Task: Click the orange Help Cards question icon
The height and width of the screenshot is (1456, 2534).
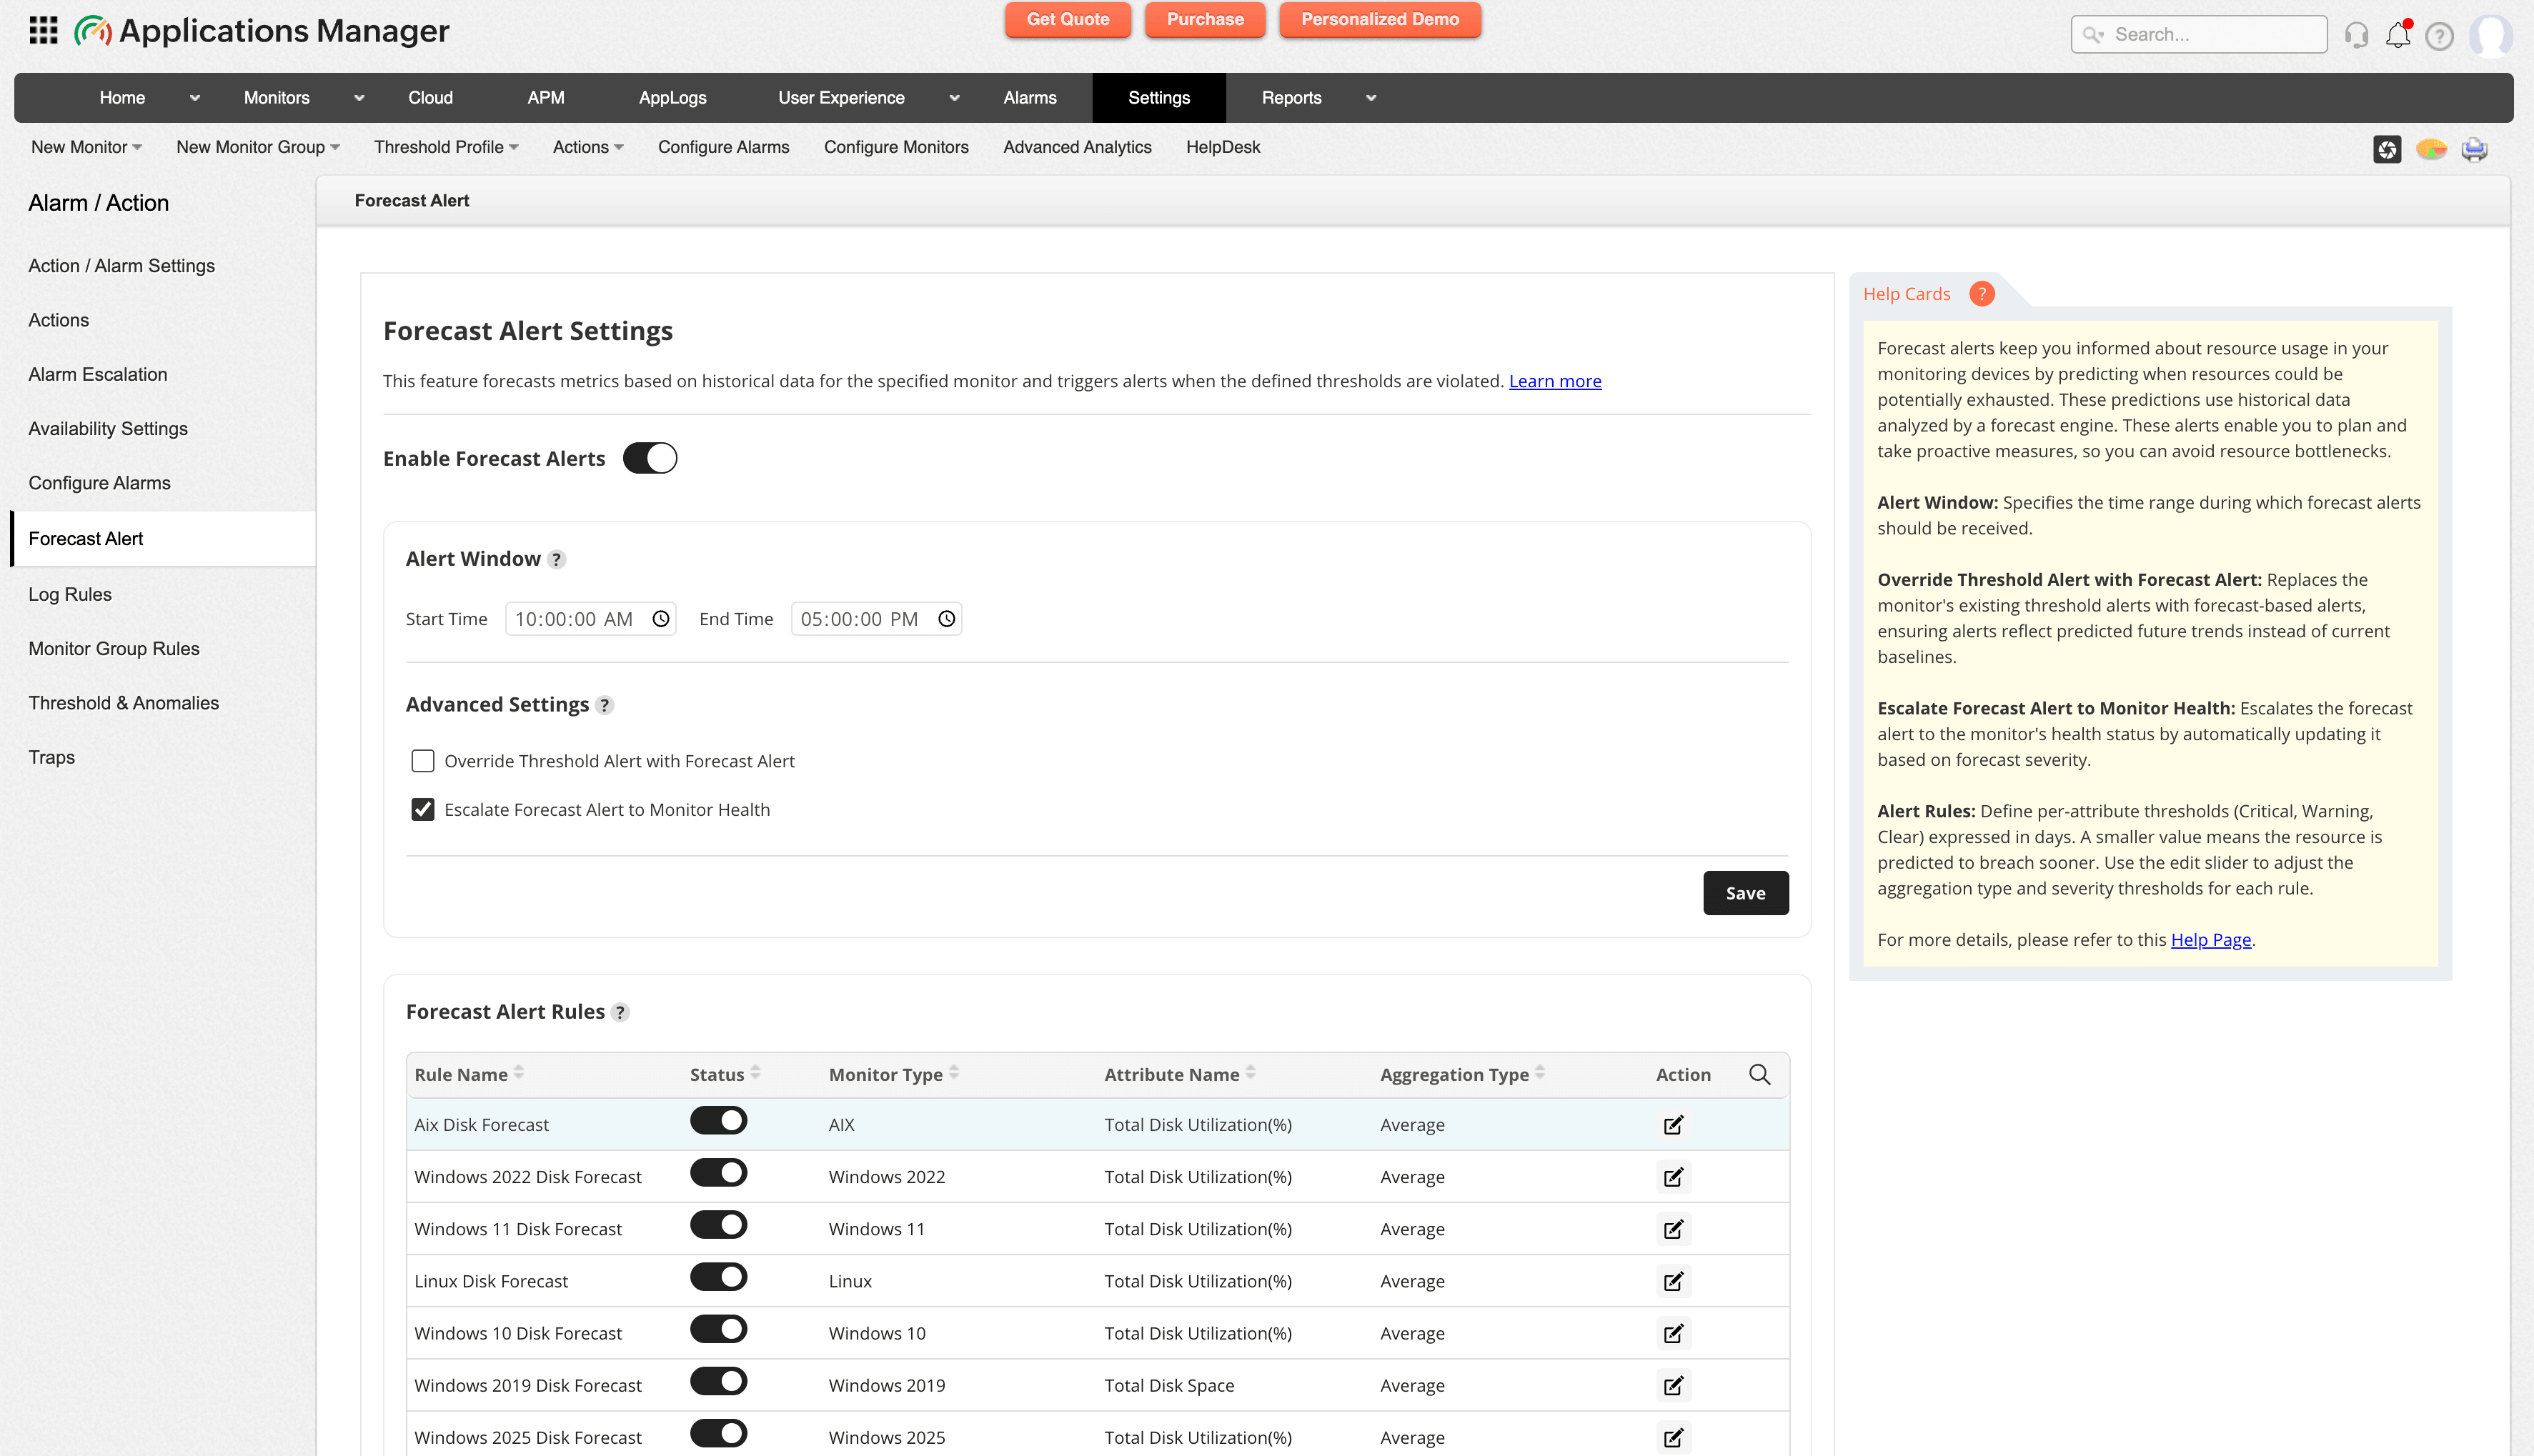Action: (x=1981, y=293)
